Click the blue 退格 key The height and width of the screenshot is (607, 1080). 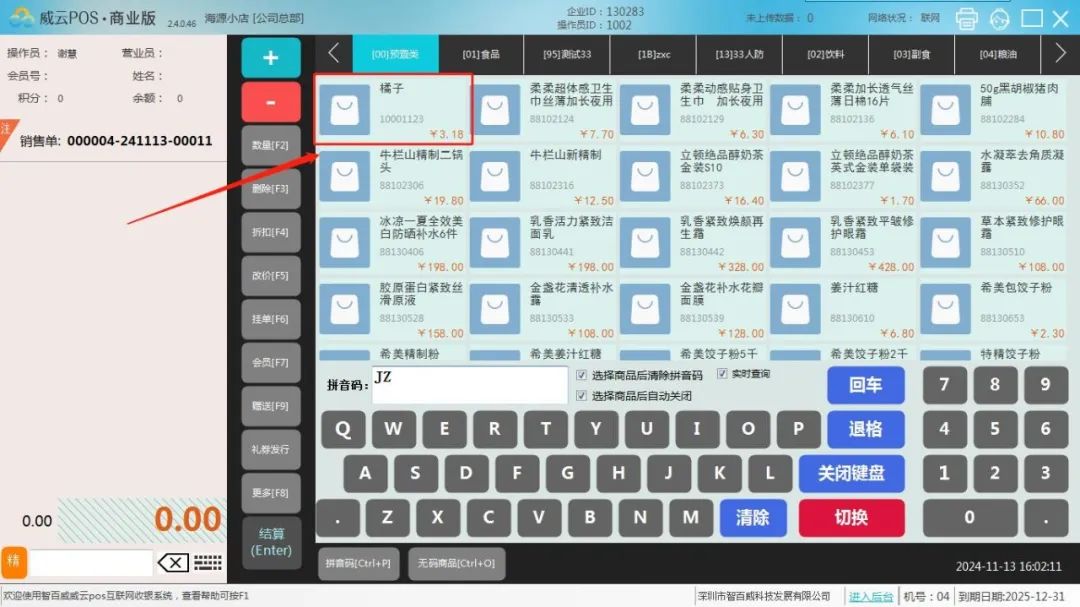click(x=865, y=429)
